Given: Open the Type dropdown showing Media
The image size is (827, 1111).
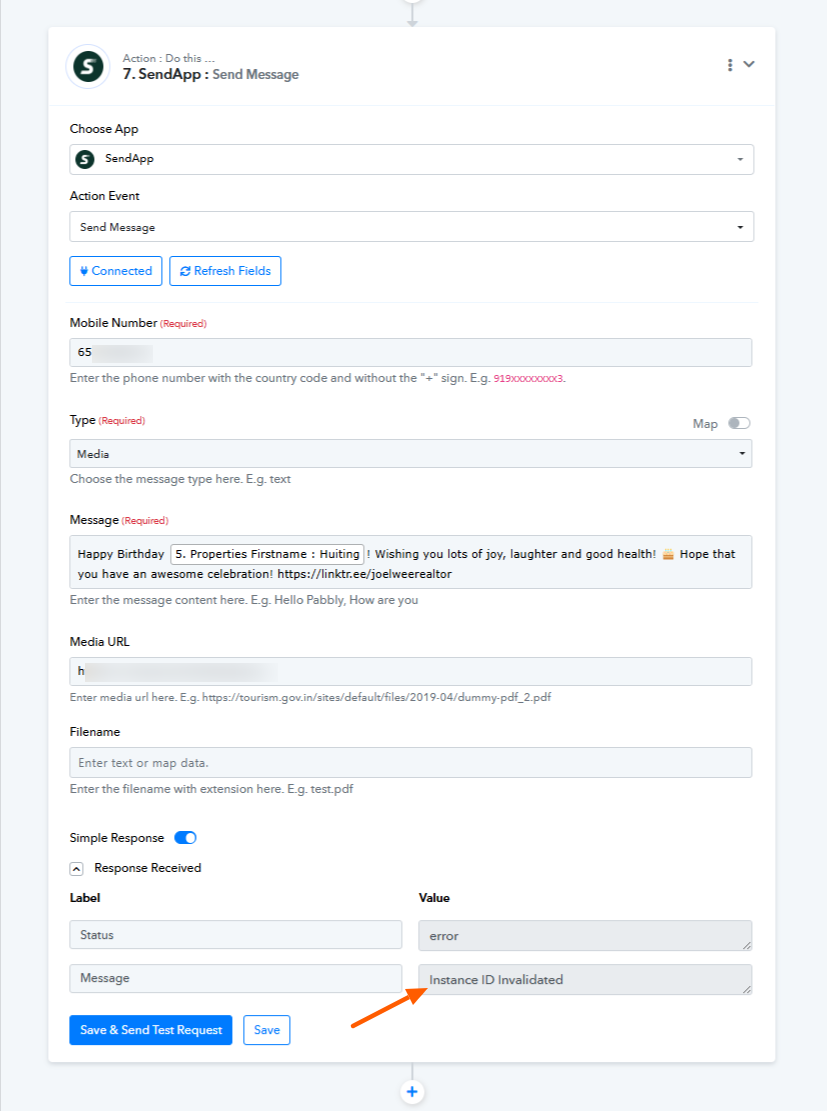Looking at the screenshot, I should point(411,453).
